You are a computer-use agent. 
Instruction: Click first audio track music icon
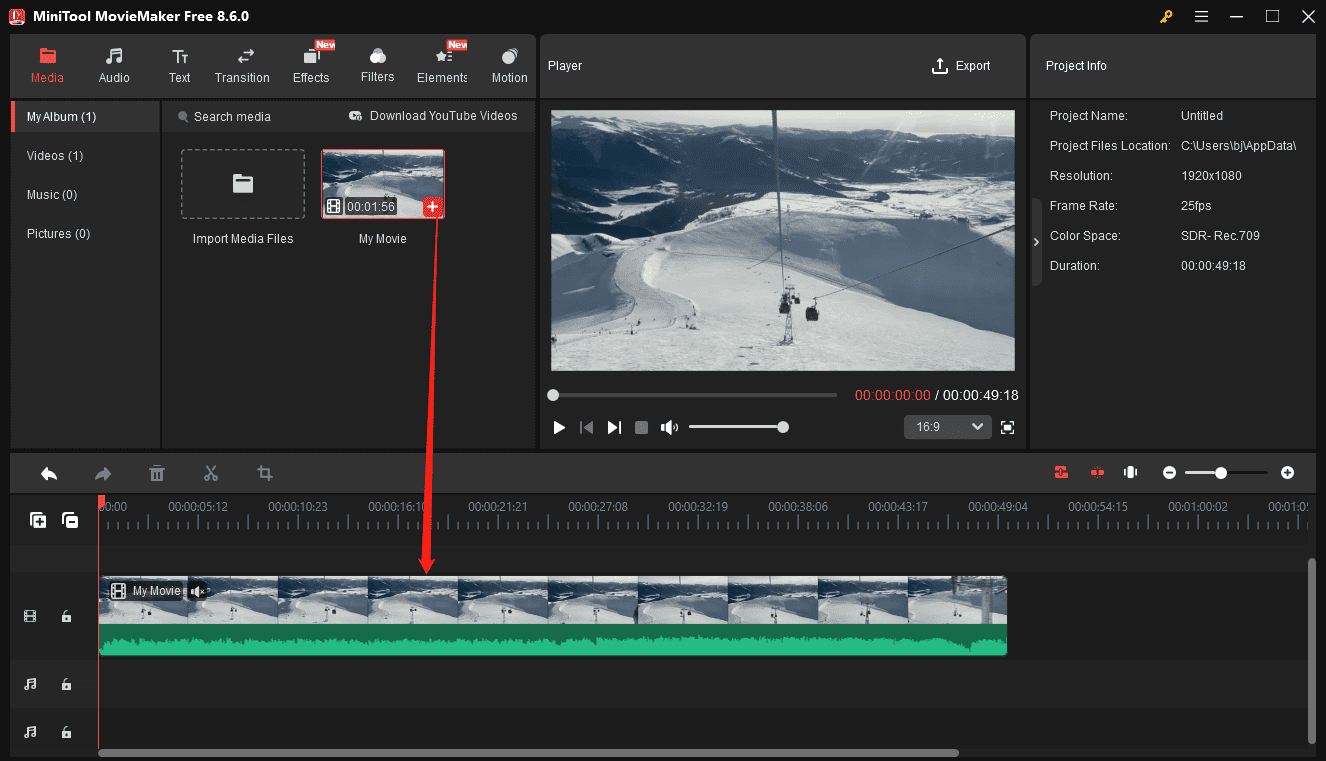(x=30, y=684)
